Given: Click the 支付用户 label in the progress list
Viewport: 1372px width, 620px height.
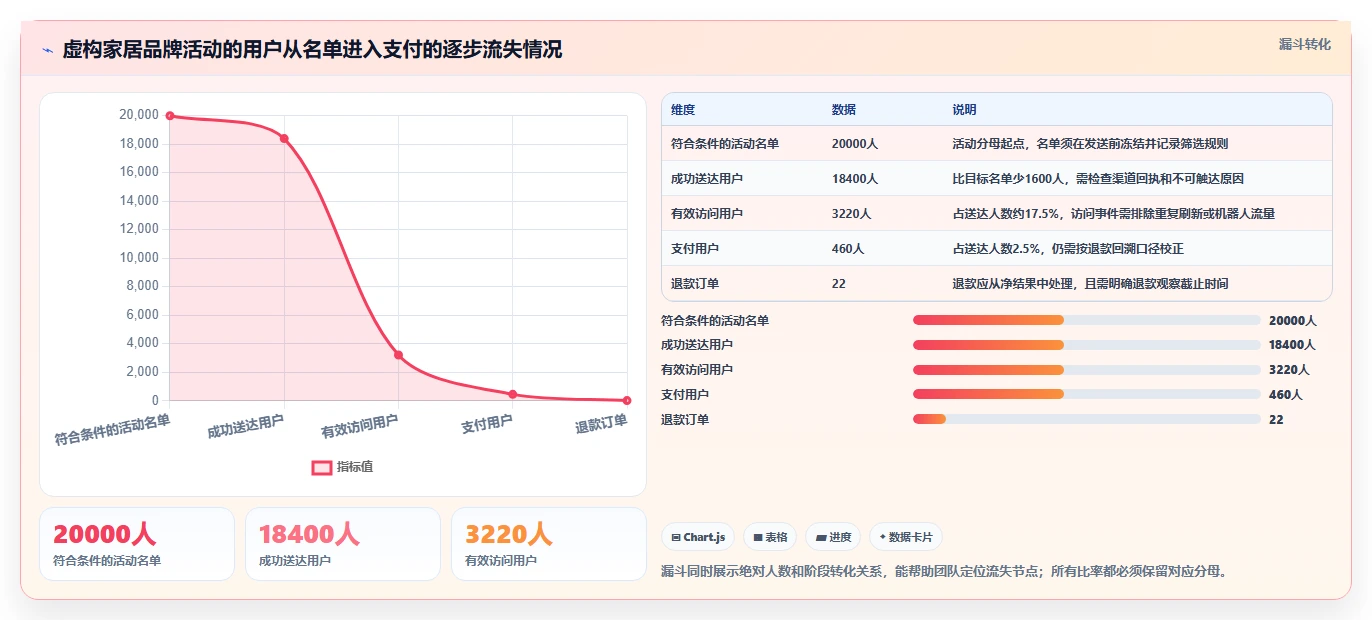Looking at the screenshot, I should coord(685,395).
